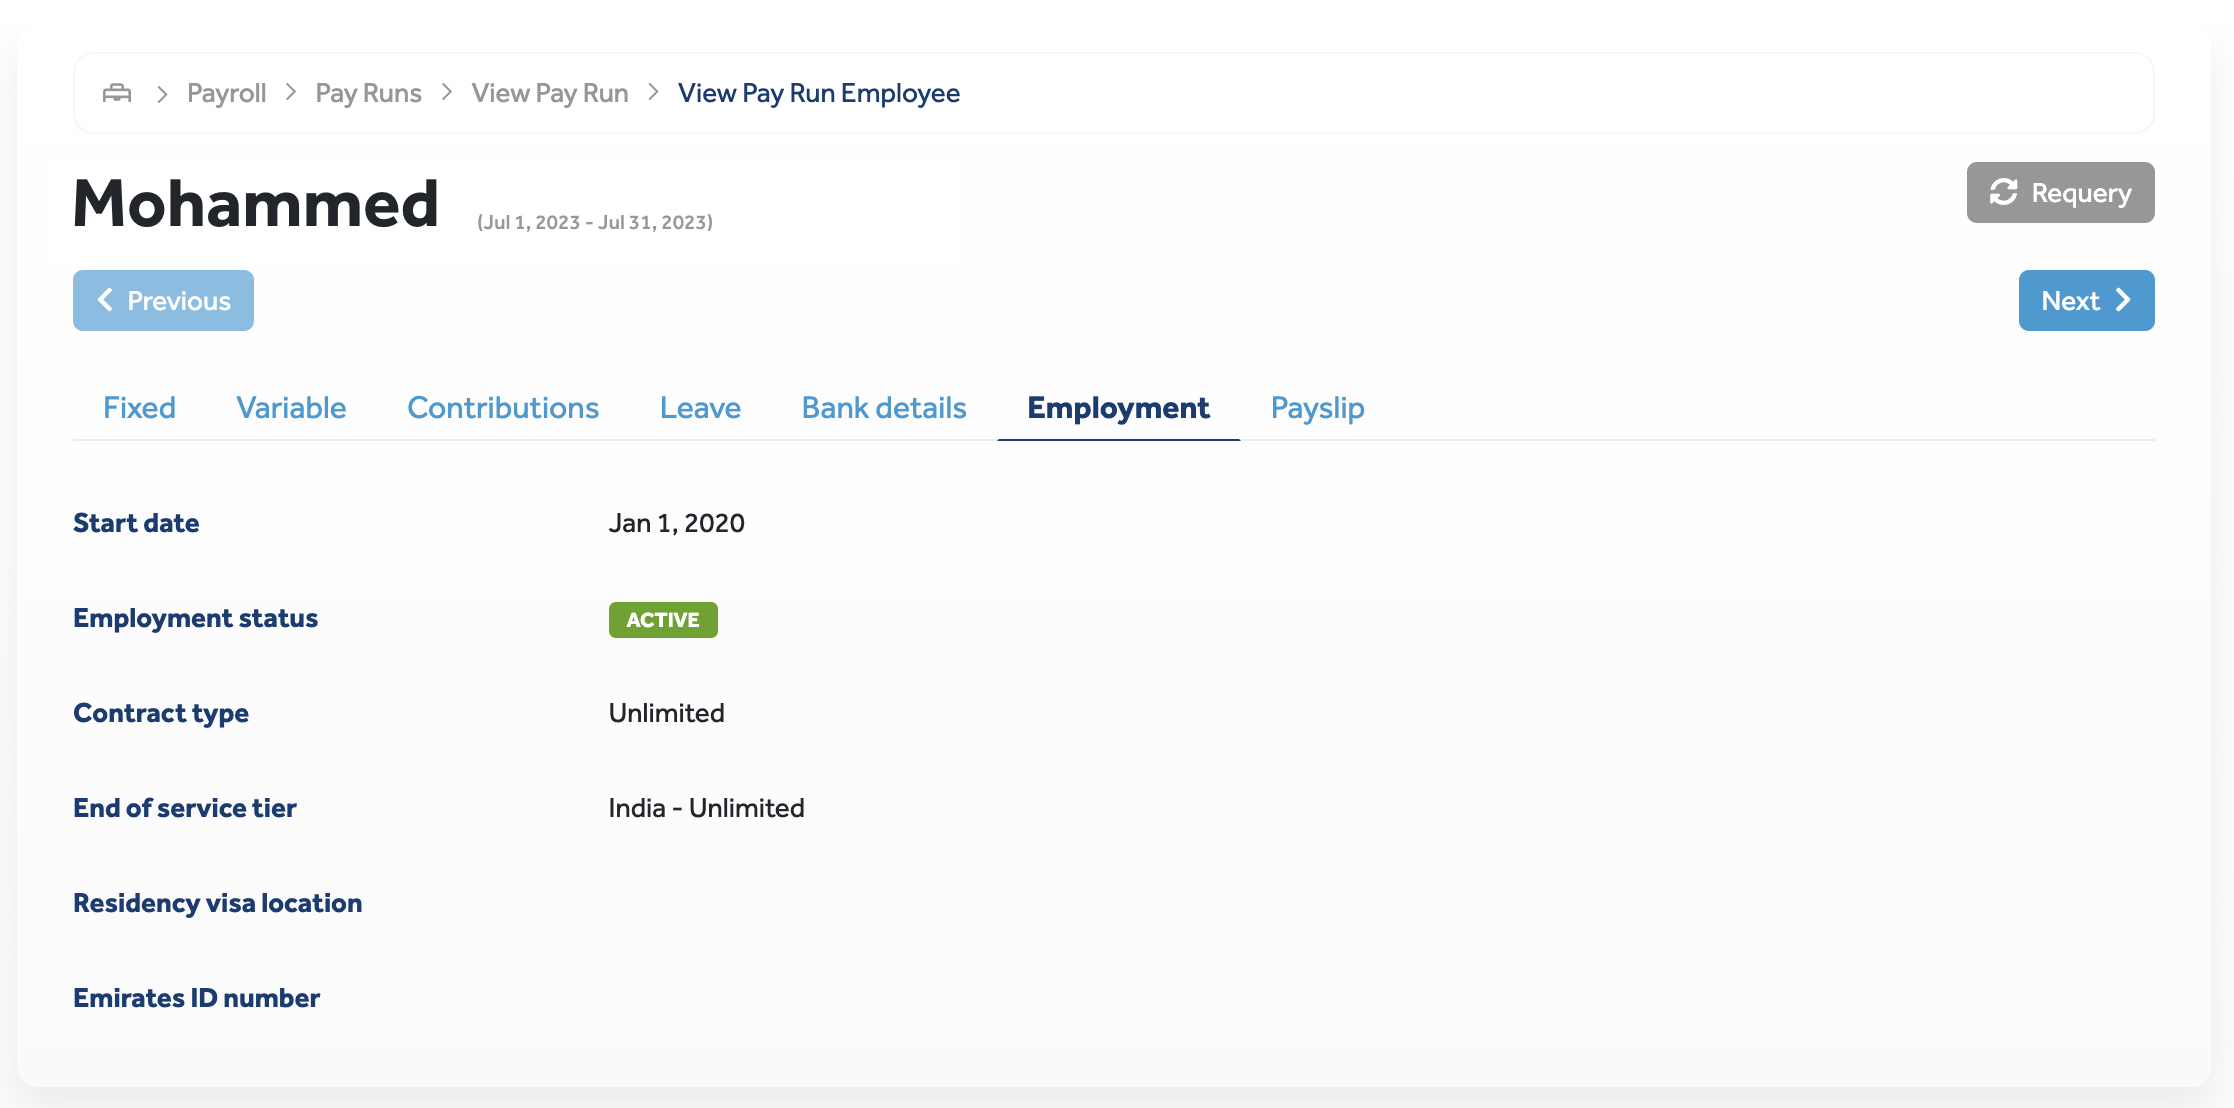
Task: Click the home icon in breadcrumb
Action: [117, 93]
